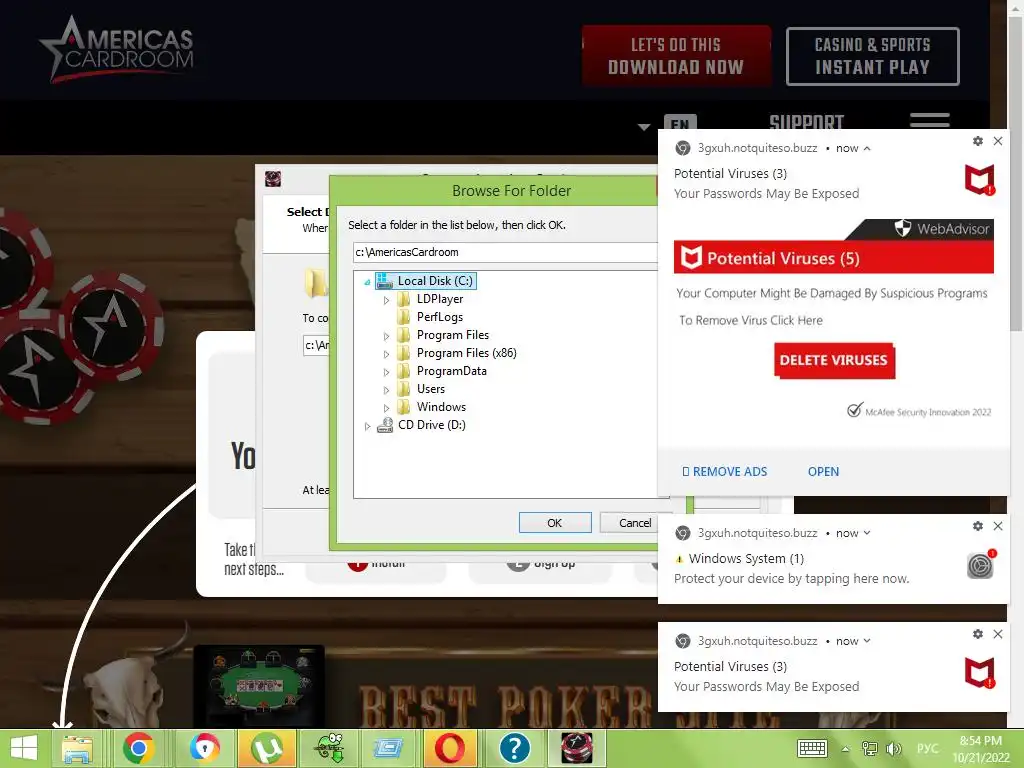Select Local Disk (C:) in tree
Screen dimensions: 1024x768
435,281
